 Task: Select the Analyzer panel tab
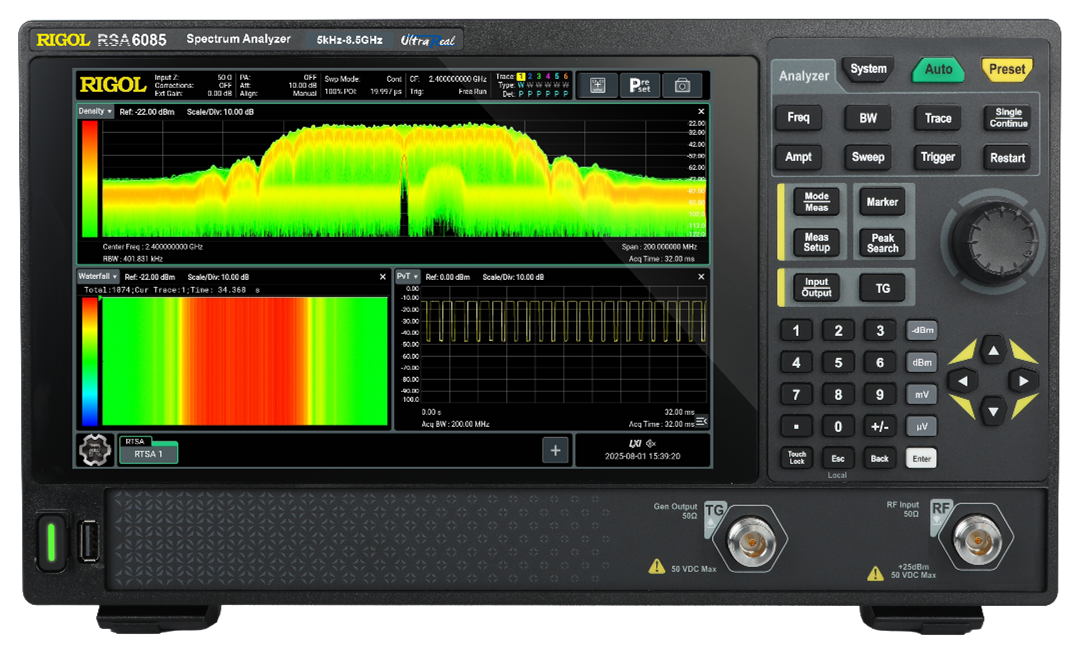[x=804, y=76]
